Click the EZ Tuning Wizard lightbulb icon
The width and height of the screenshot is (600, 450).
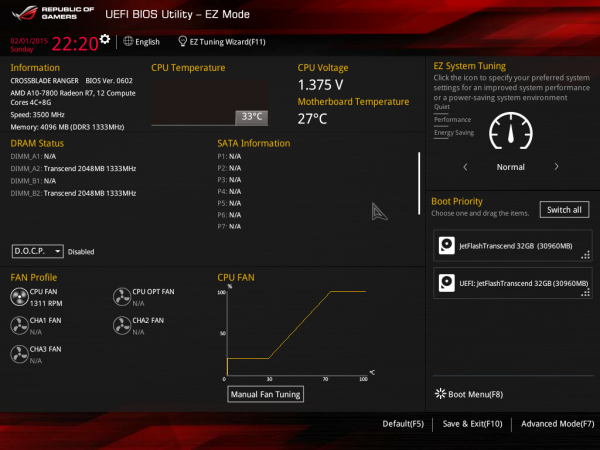click(x=183, y=41)
